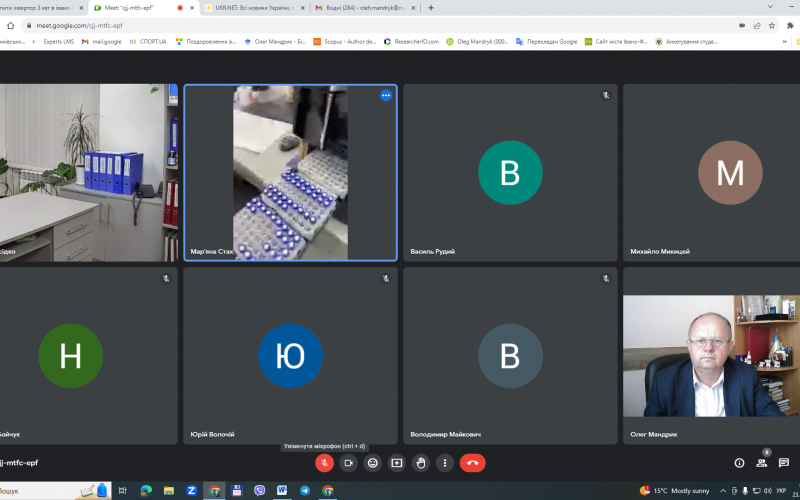Toggle the camera button in Meet
Screen dimensions: 800x500
[348, 463]
